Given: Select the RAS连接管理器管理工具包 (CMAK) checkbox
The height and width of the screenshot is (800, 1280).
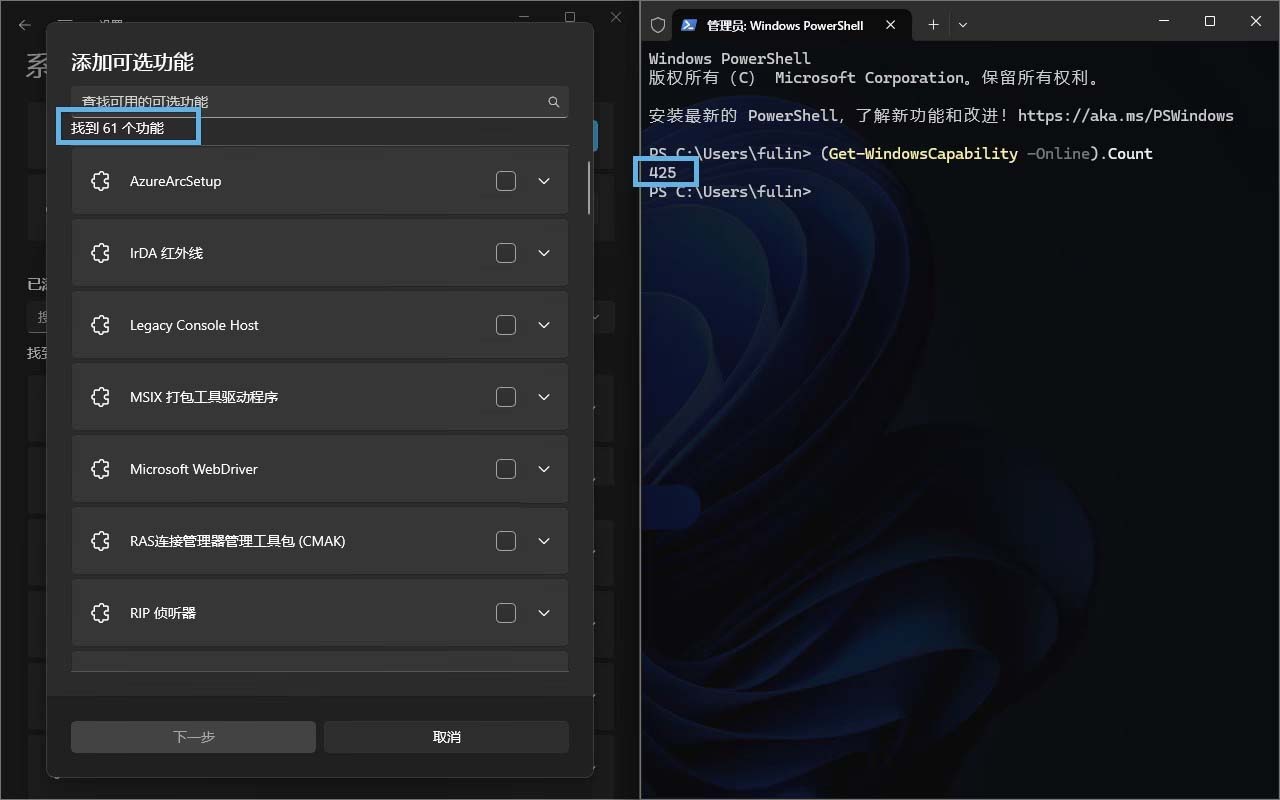Looking at the screenshot, I should [506, 541].
